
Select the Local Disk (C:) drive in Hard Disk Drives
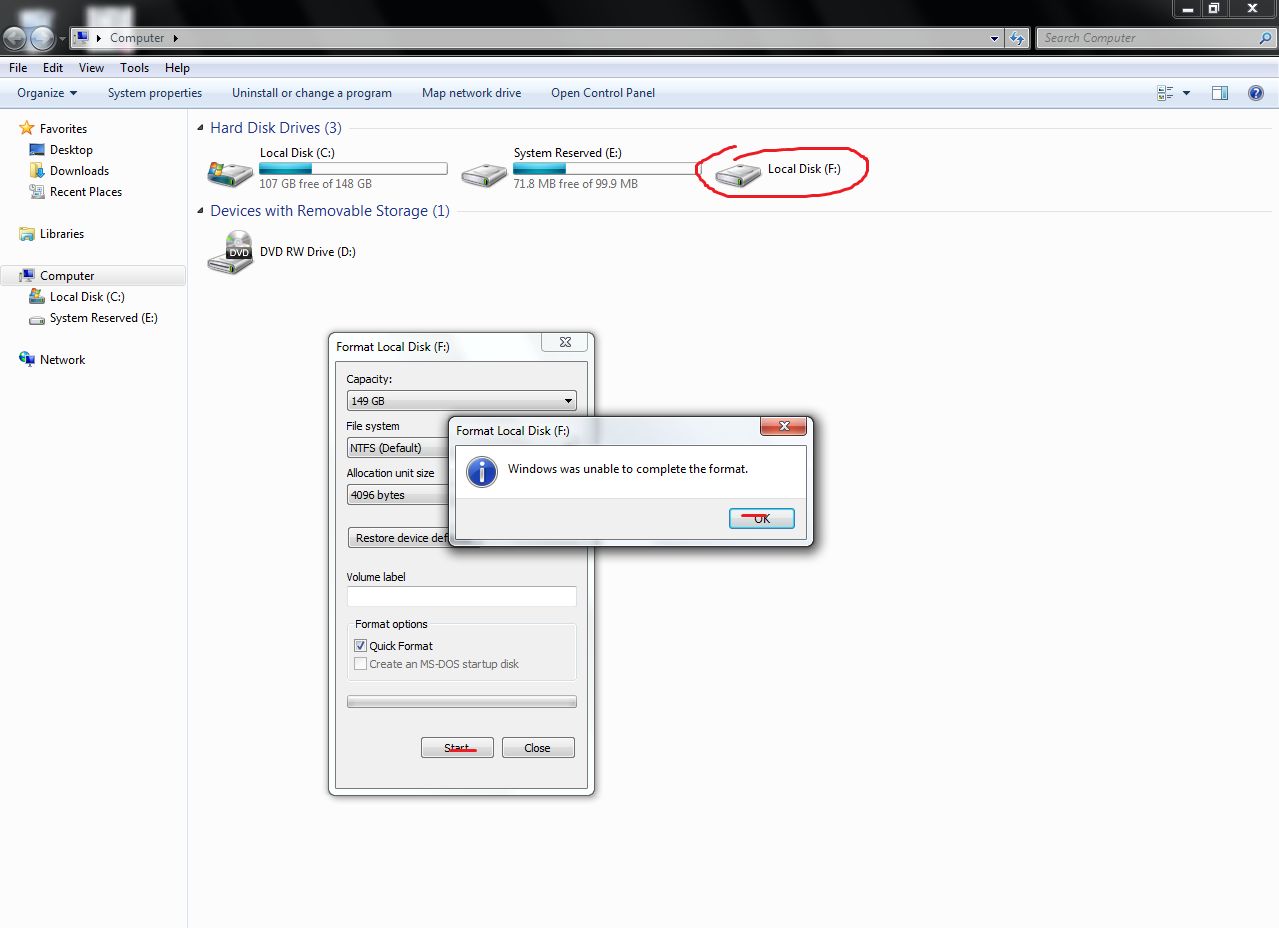[327, 169]
